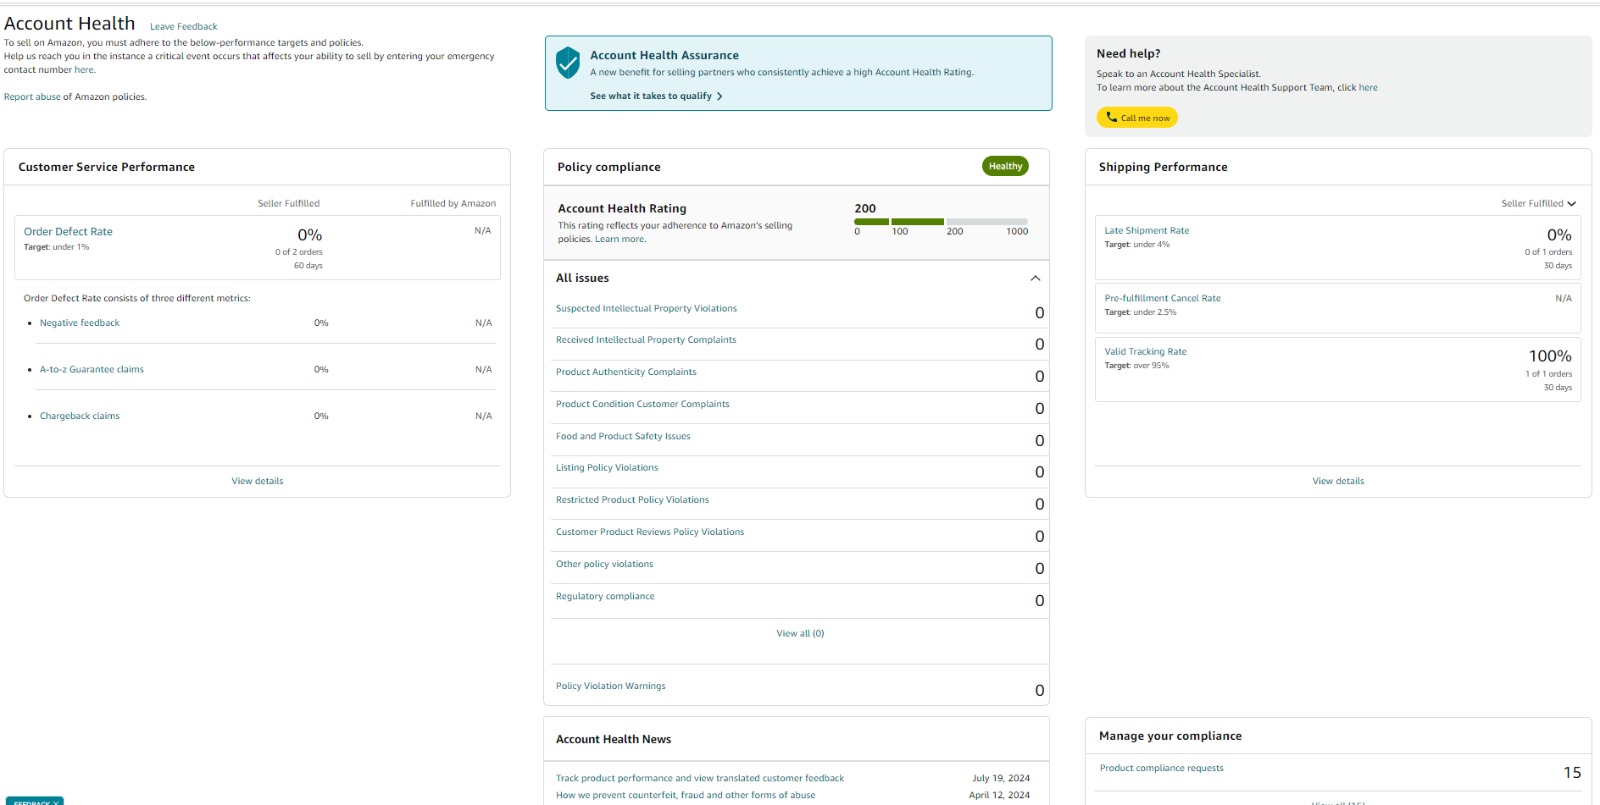Read news: How we prevent counterfeit, fraud
The image size is (1600, 805).
point(685,795)
